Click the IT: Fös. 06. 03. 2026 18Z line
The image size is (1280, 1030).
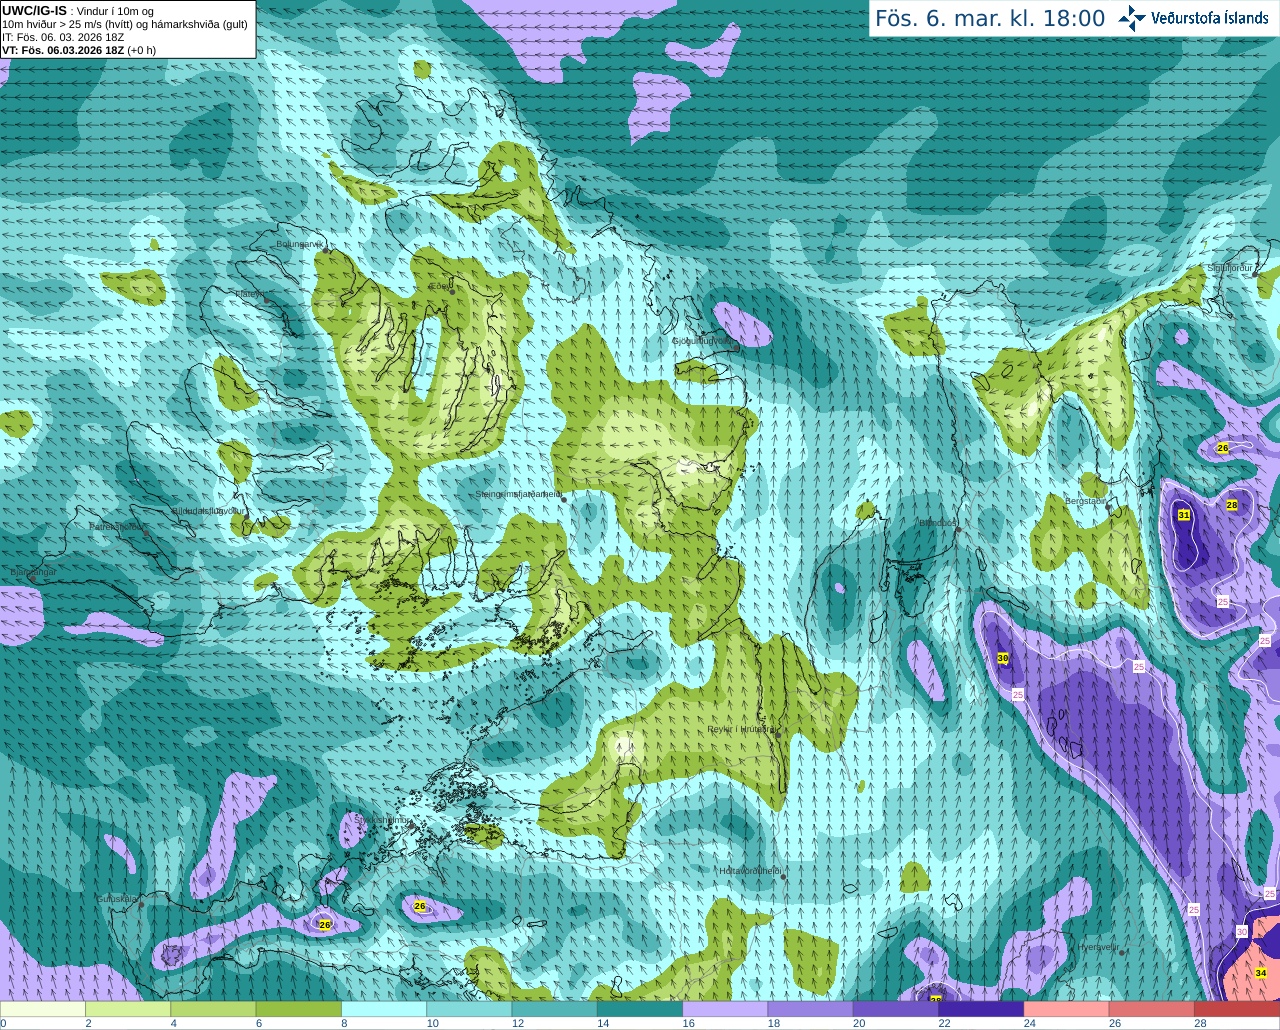pyautogui.click(x=63, y=37)
